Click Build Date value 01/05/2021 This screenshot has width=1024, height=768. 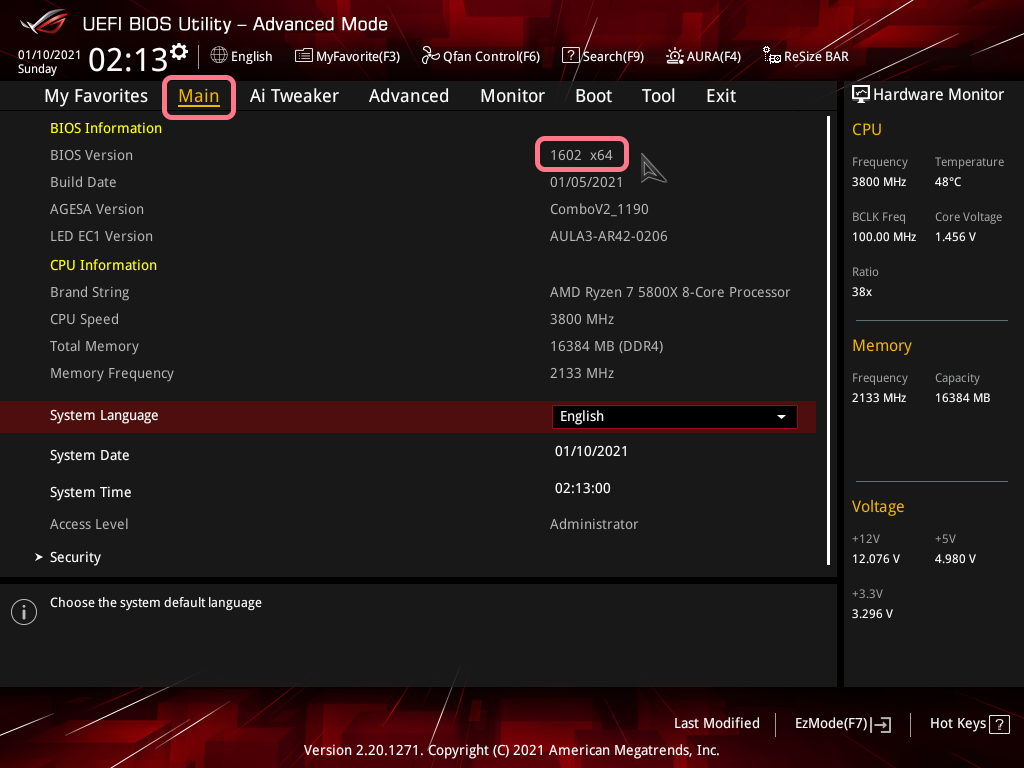pos(586,182)
